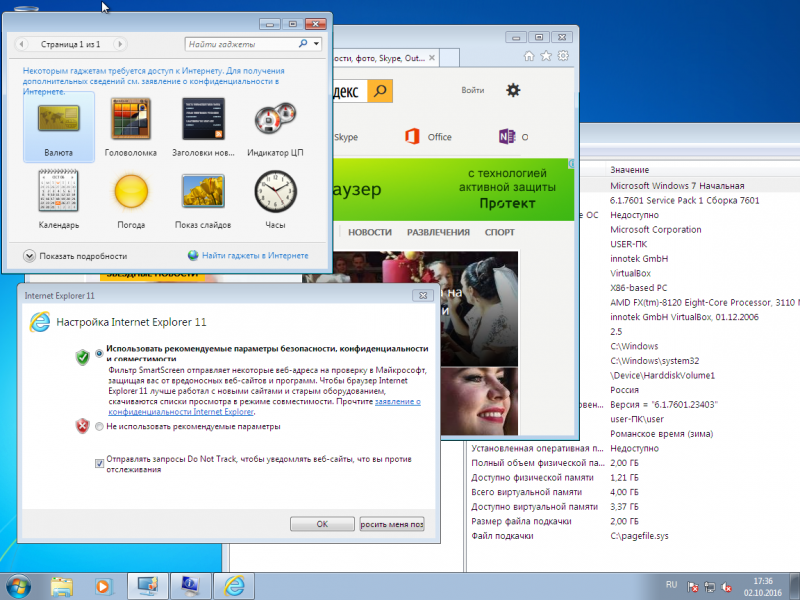Open the Windows Start menu
Image resolution: width=800 pixels, height=600 pixels.
(18, 586)
